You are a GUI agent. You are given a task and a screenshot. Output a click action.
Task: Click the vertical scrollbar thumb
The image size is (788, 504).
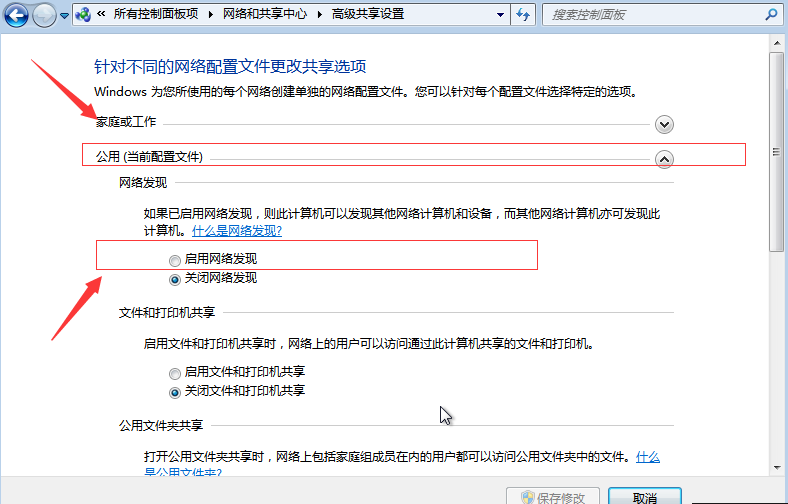coord(777,150)
